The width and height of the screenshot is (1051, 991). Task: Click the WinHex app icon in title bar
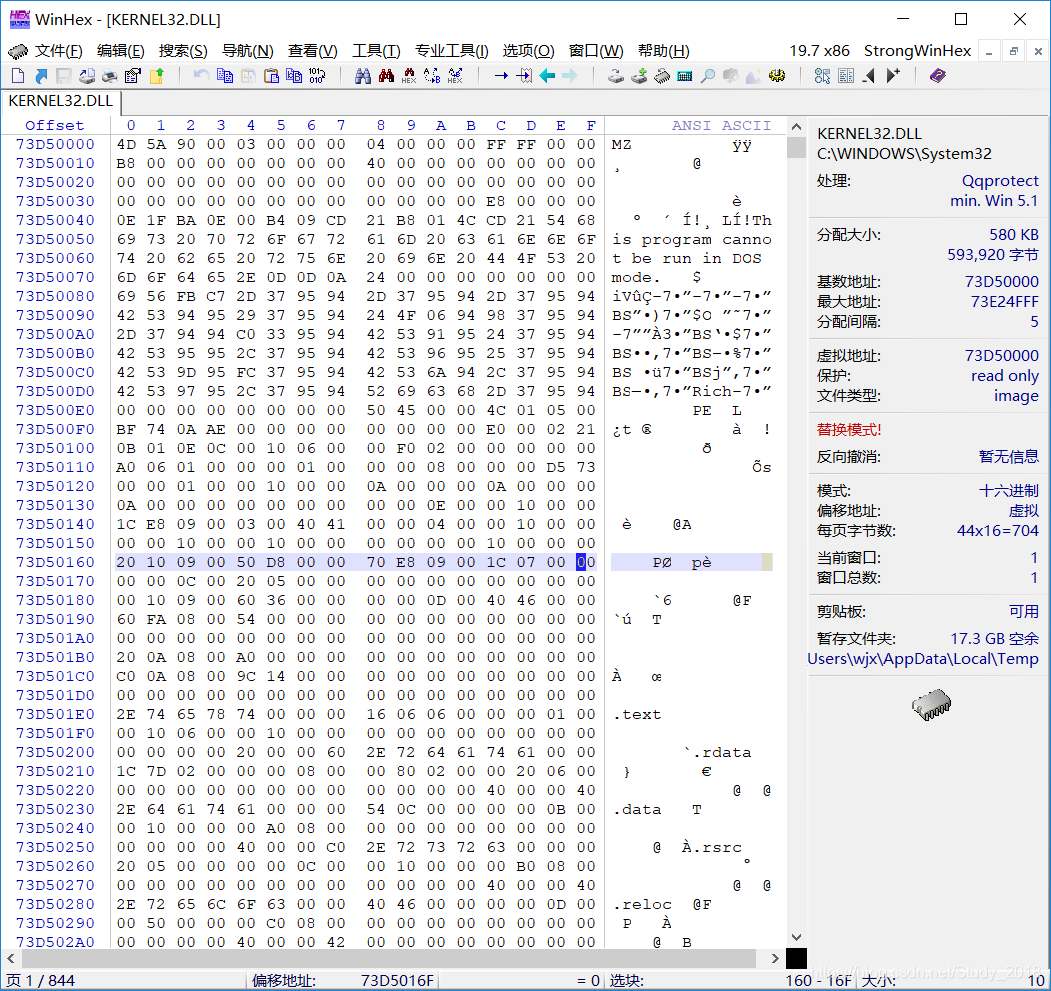pyautogui.click(x=19, y=19)
